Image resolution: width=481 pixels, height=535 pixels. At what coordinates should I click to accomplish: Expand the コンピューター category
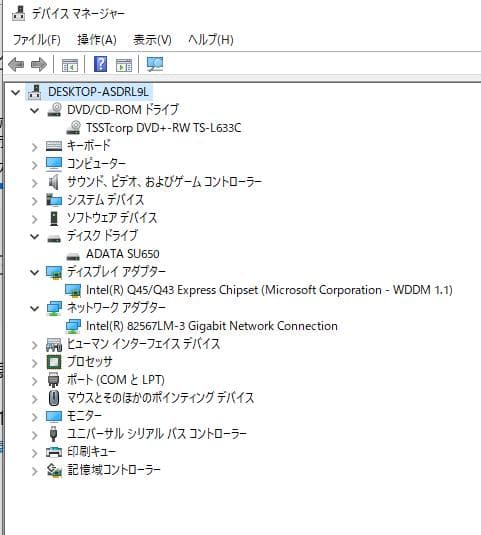point(34,165)
